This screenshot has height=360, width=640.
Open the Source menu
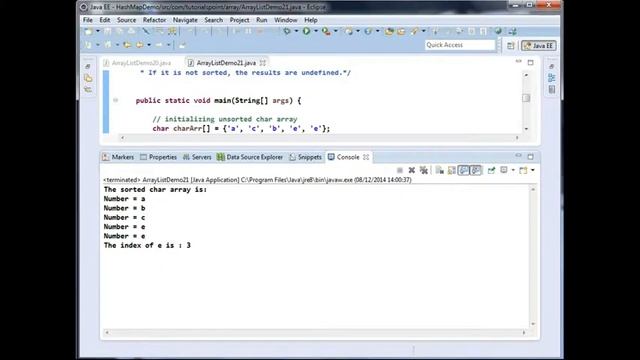point(127,20)
